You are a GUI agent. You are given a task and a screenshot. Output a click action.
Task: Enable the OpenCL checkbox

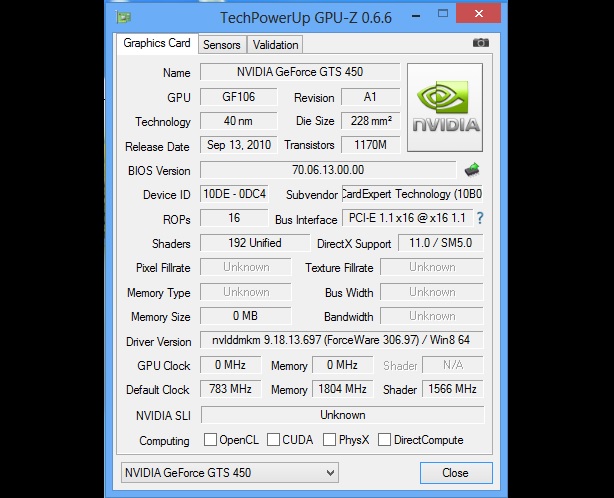[x=210, y=439]
